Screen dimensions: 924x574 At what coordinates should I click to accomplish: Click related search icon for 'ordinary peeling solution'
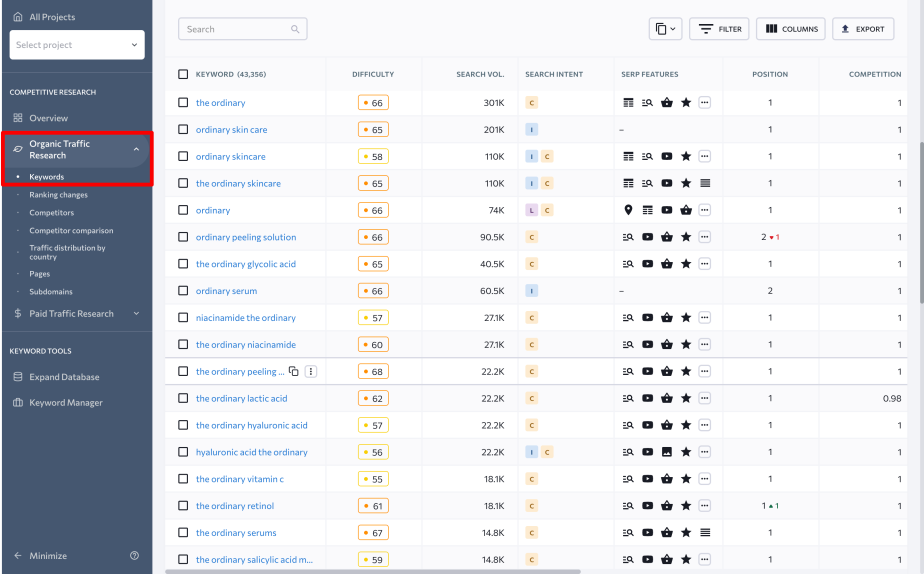628,237
